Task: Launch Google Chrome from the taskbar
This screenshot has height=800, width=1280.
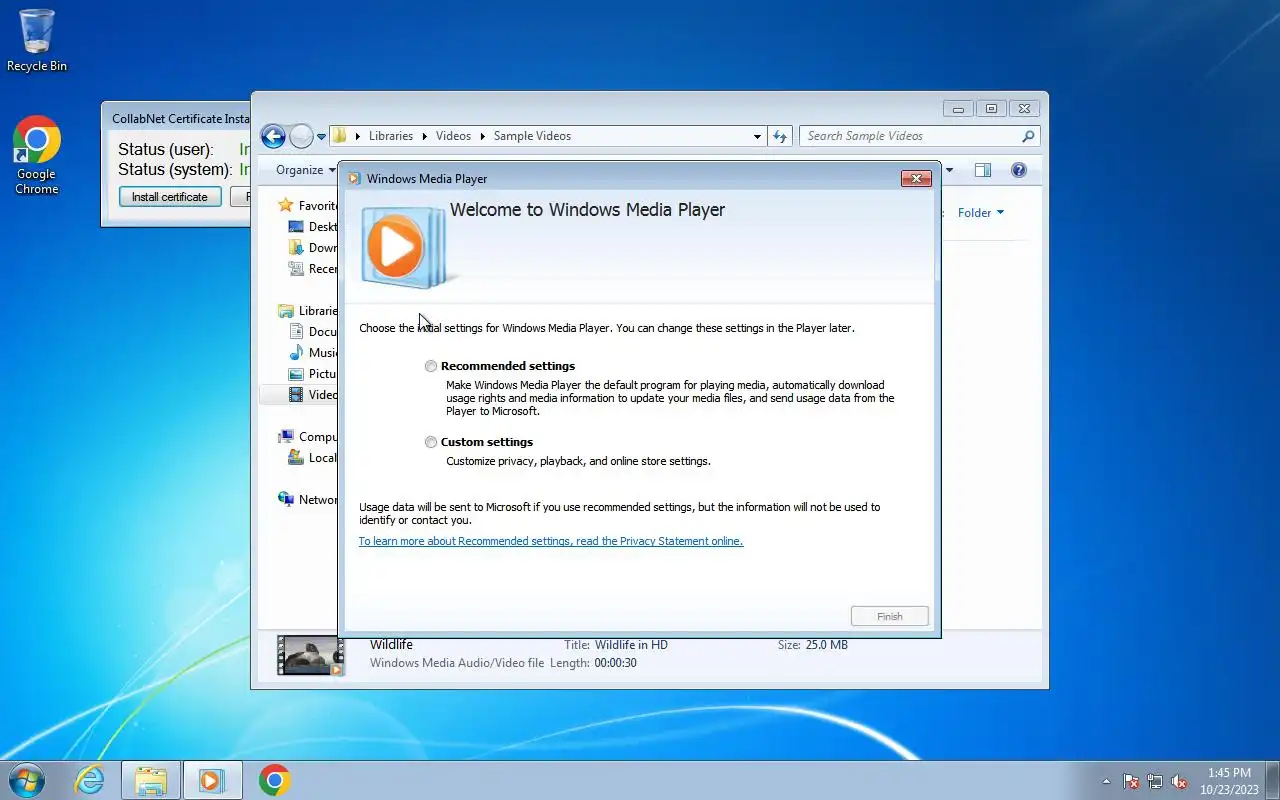Action: [x=274, y=780]
